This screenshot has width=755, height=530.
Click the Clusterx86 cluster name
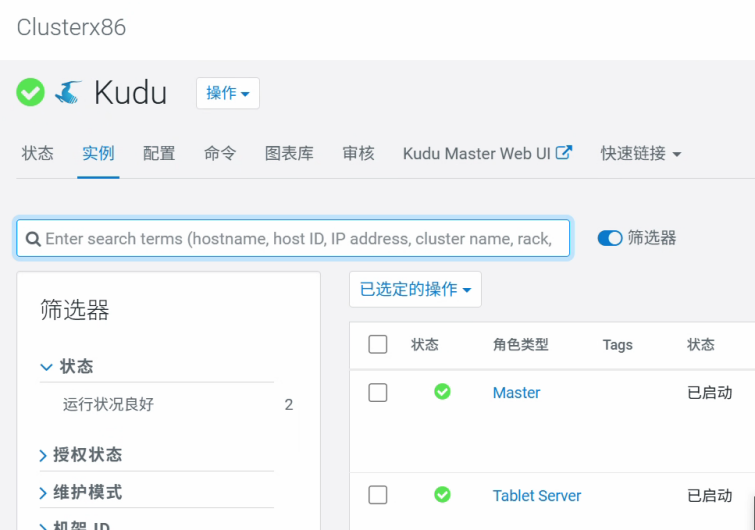click(x=71, y=27)
